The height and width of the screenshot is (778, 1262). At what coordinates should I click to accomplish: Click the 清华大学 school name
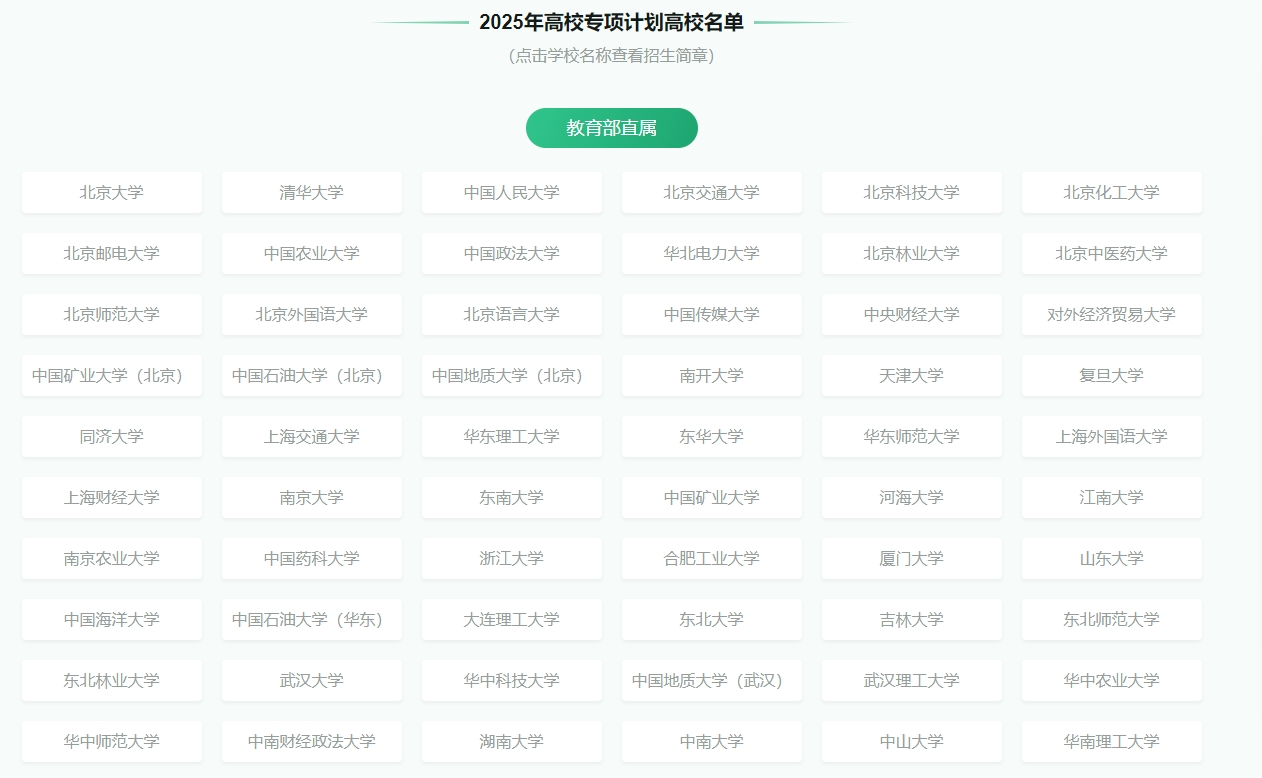(312, 192)
